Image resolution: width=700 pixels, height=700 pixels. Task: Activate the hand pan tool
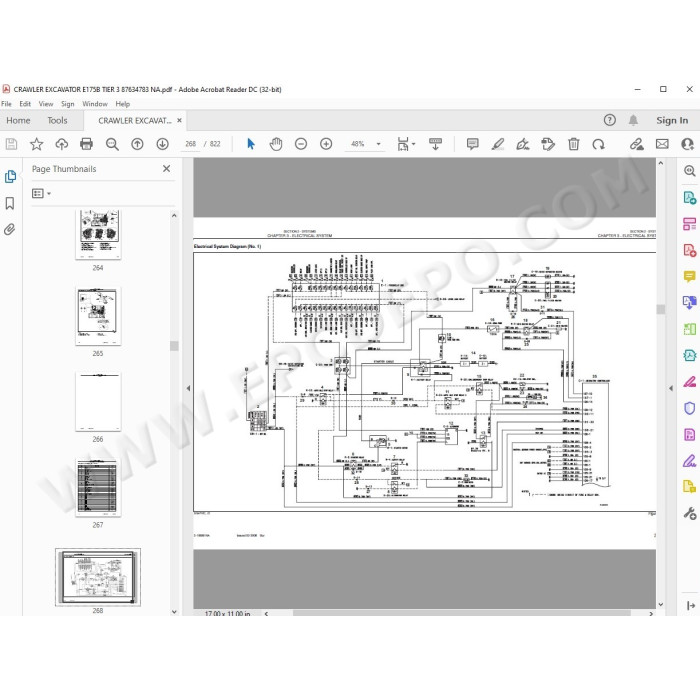click(x=276, y=144)
